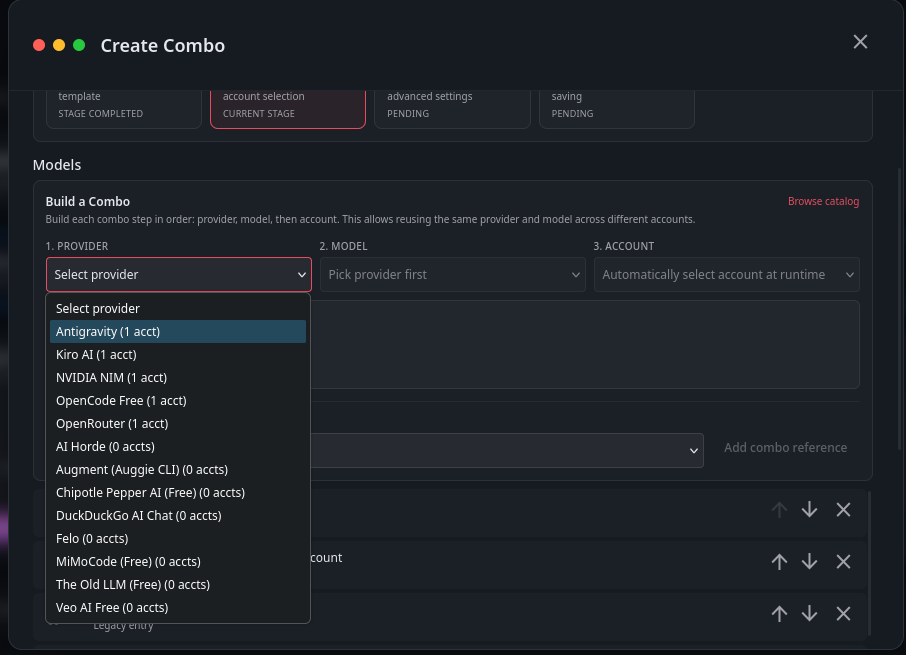Screen dimensions: 906x655
Task: Select Kiro AI (1 acct) provider
Action: coord(178,355)
